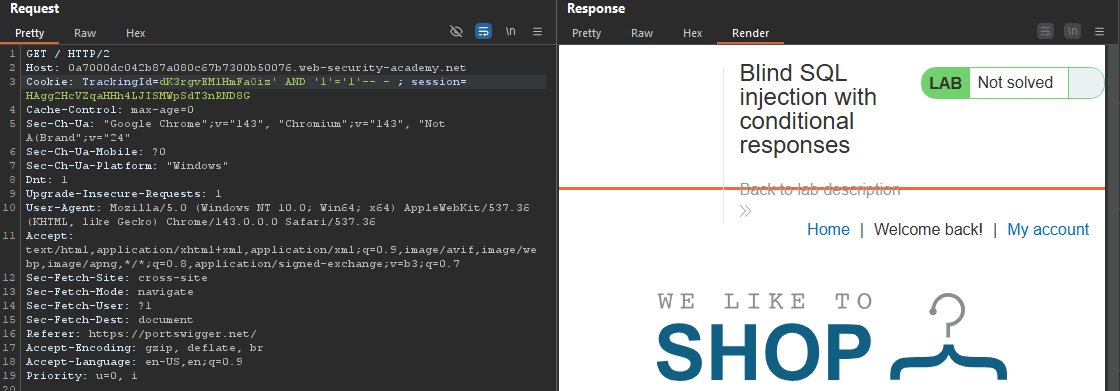Switch to Response Hex tab
This screenshot has width=1120, height=391.
(693, 33)
